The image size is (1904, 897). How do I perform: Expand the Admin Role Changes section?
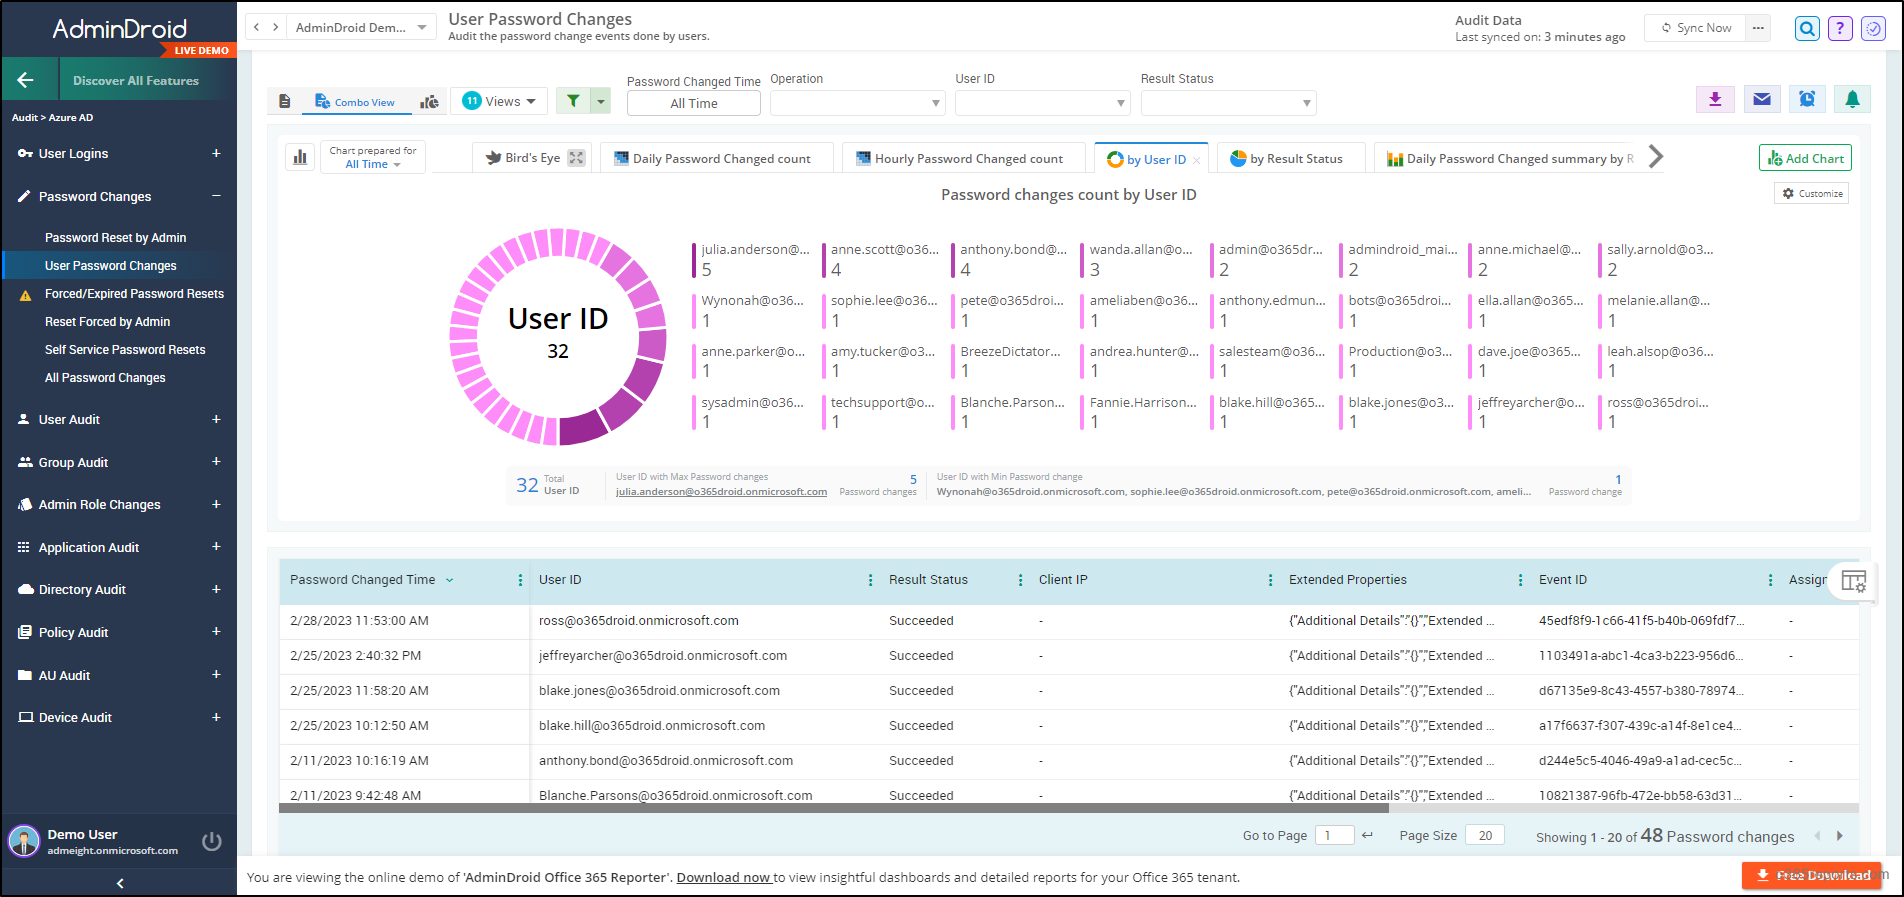(x=216, y=504)
